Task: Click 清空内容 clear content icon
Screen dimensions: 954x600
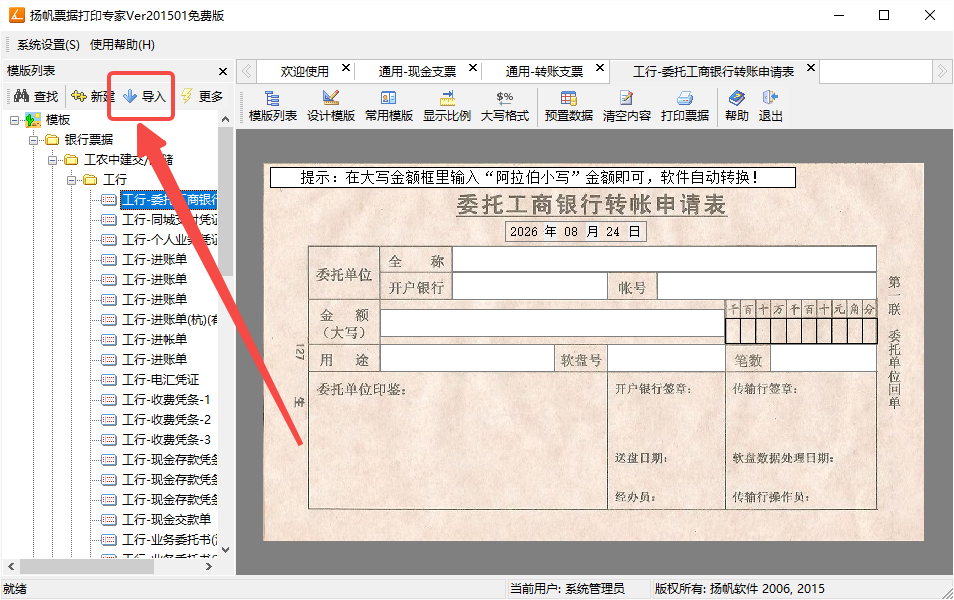Action: coord(627,106)
